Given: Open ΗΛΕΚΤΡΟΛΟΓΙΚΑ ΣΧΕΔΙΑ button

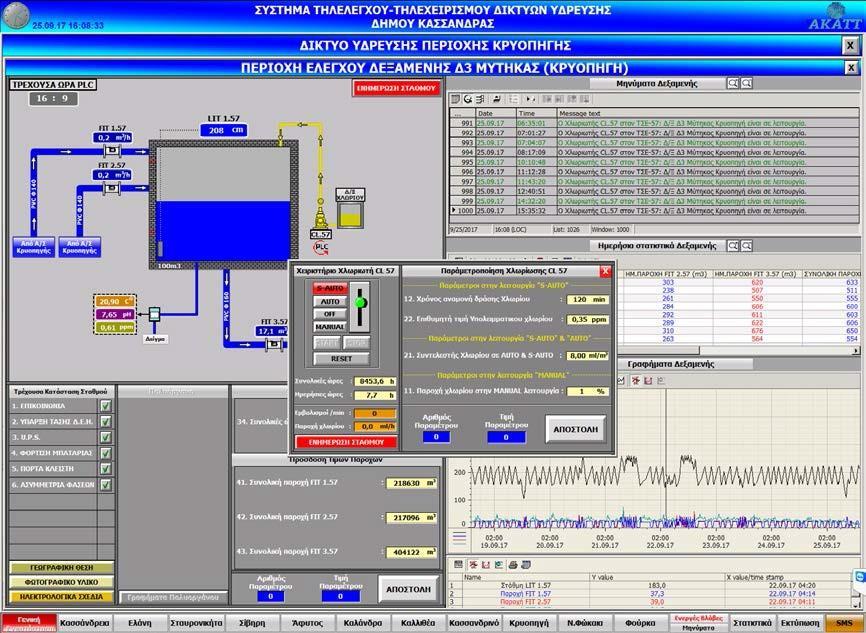Looking at the screenshot, I should [x=61, y=597].
